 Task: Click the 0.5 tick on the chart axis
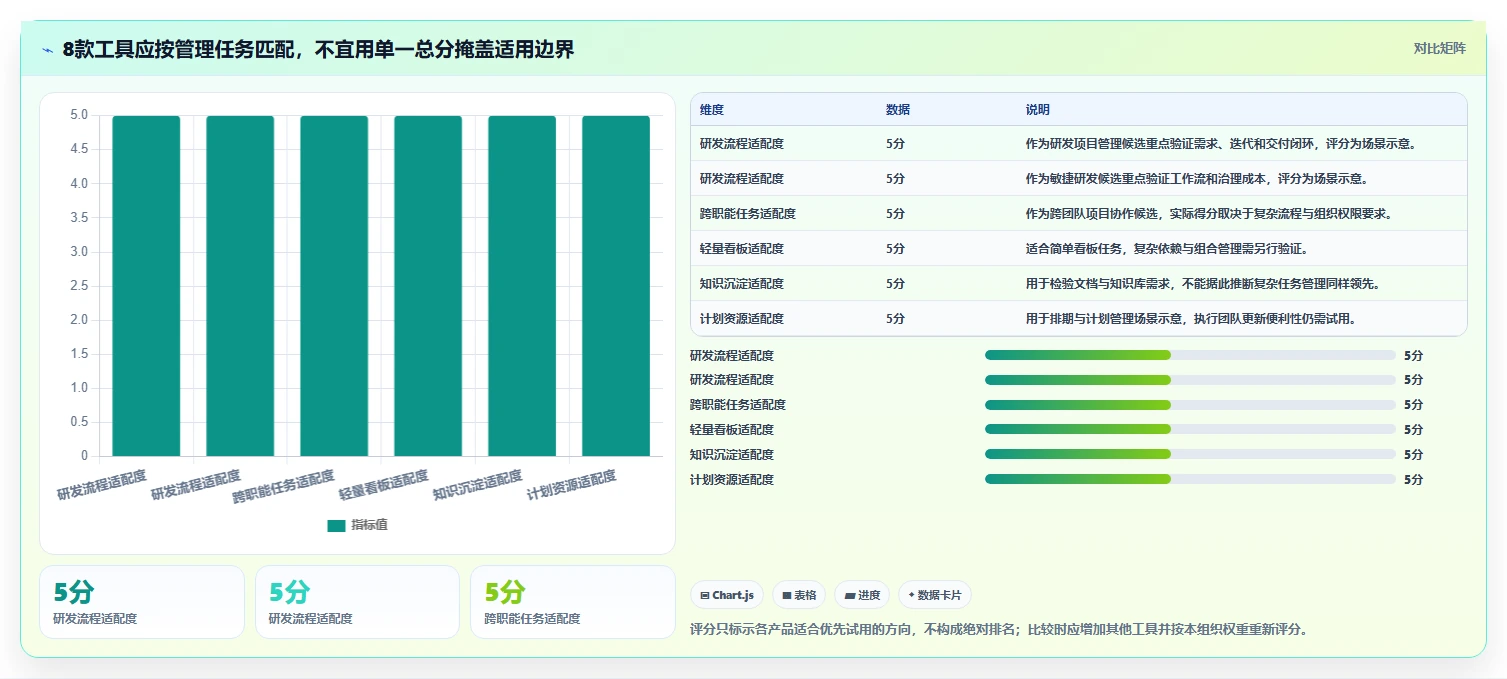click(x=78, y=422)
